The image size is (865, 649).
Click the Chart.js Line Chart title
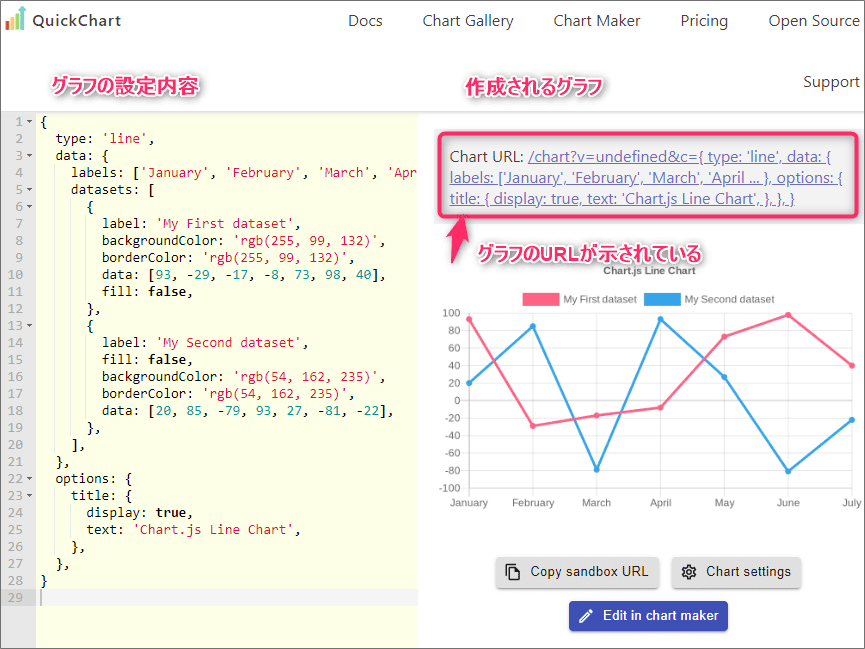click(x=649, y=271)
